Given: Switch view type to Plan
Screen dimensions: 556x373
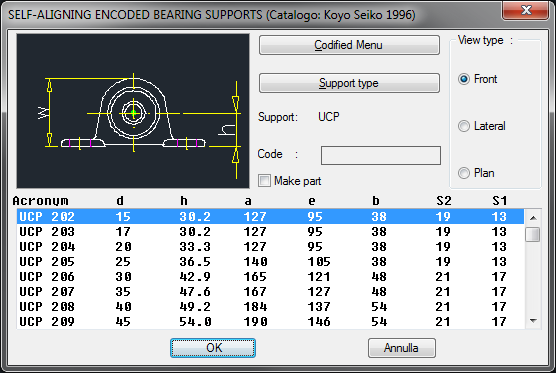Looking at the screenshot, I should pos(464,173).
